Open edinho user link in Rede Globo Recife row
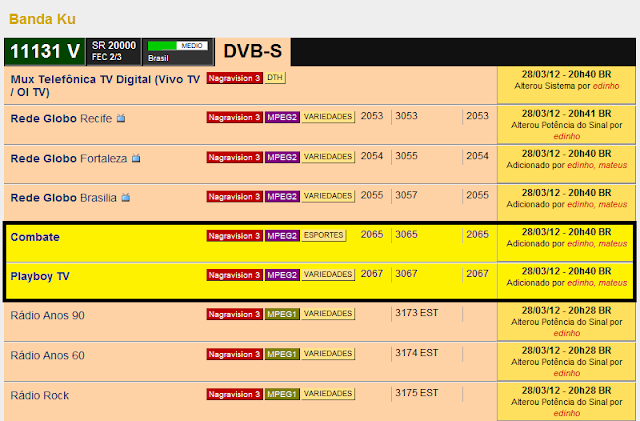This screenshot has width=640, height=421. [x=567, y=136]
